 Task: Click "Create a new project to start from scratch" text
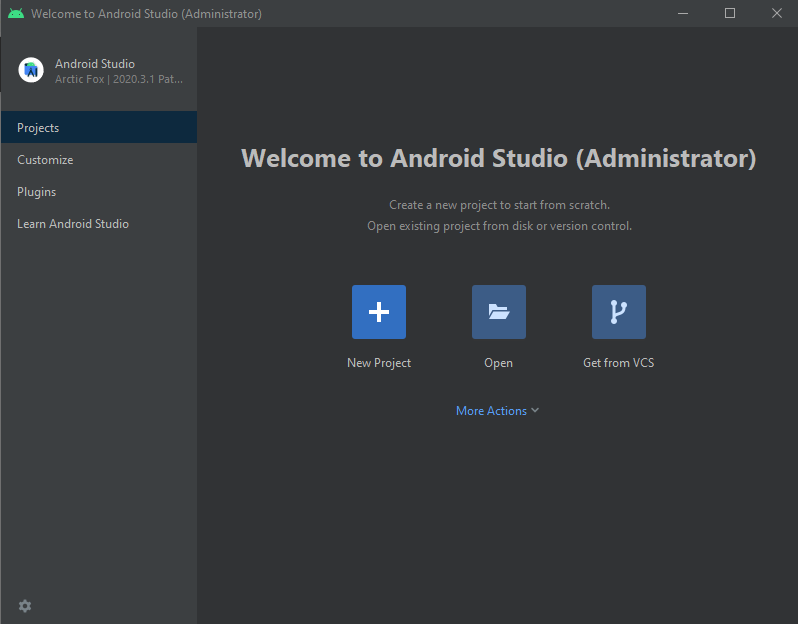click(x=499, y=205)
